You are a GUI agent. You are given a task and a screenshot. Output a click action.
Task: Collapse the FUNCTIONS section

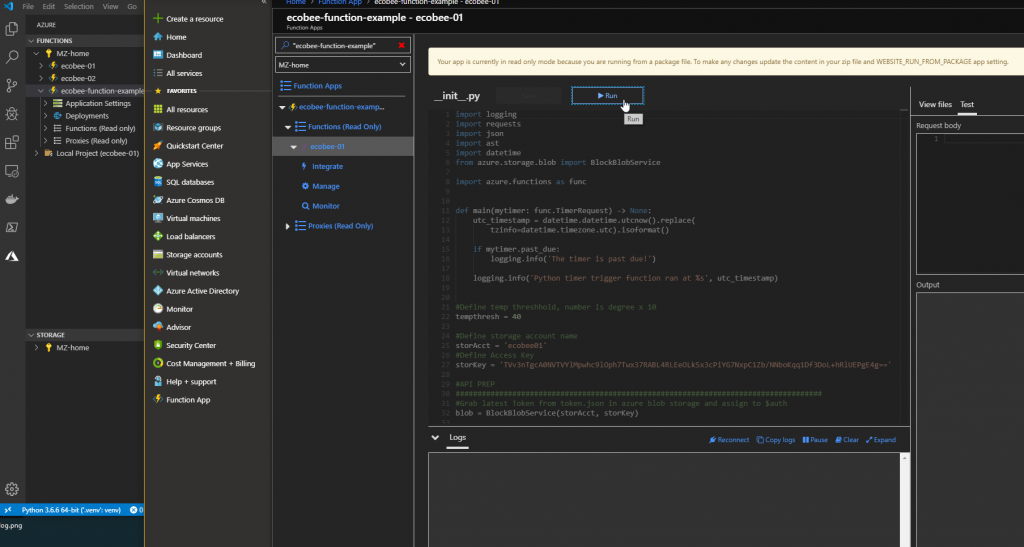31,40
